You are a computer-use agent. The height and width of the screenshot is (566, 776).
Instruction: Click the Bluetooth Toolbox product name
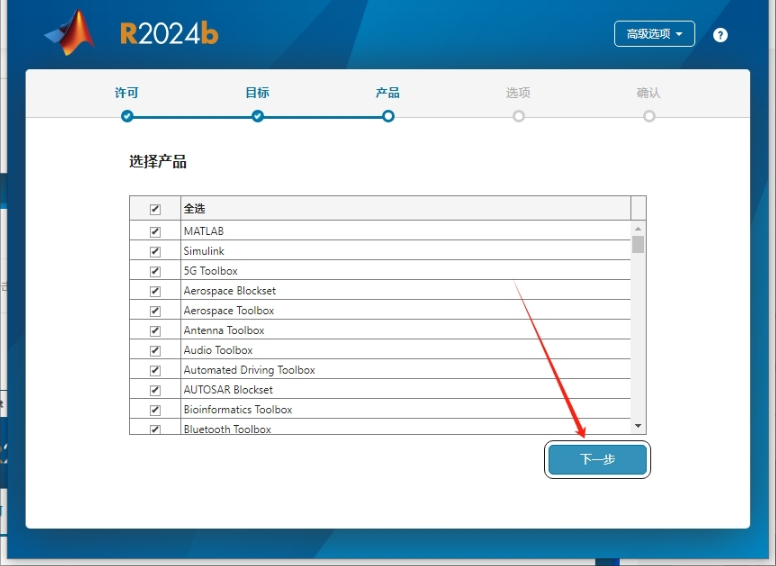[228, 429]
